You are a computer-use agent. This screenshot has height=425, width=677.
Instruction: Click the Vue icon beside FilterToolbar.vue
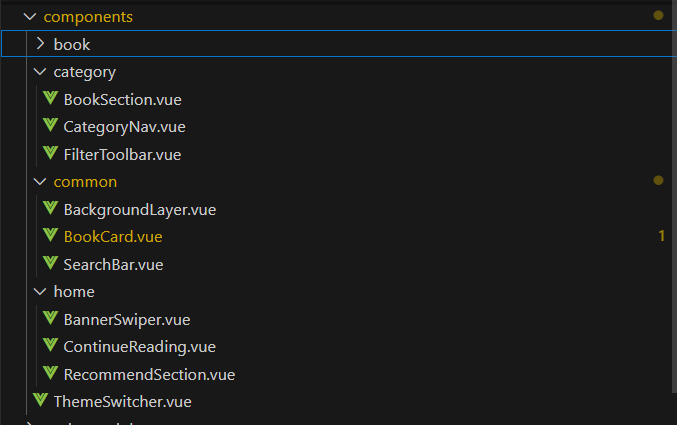click(x=51, y=153)
